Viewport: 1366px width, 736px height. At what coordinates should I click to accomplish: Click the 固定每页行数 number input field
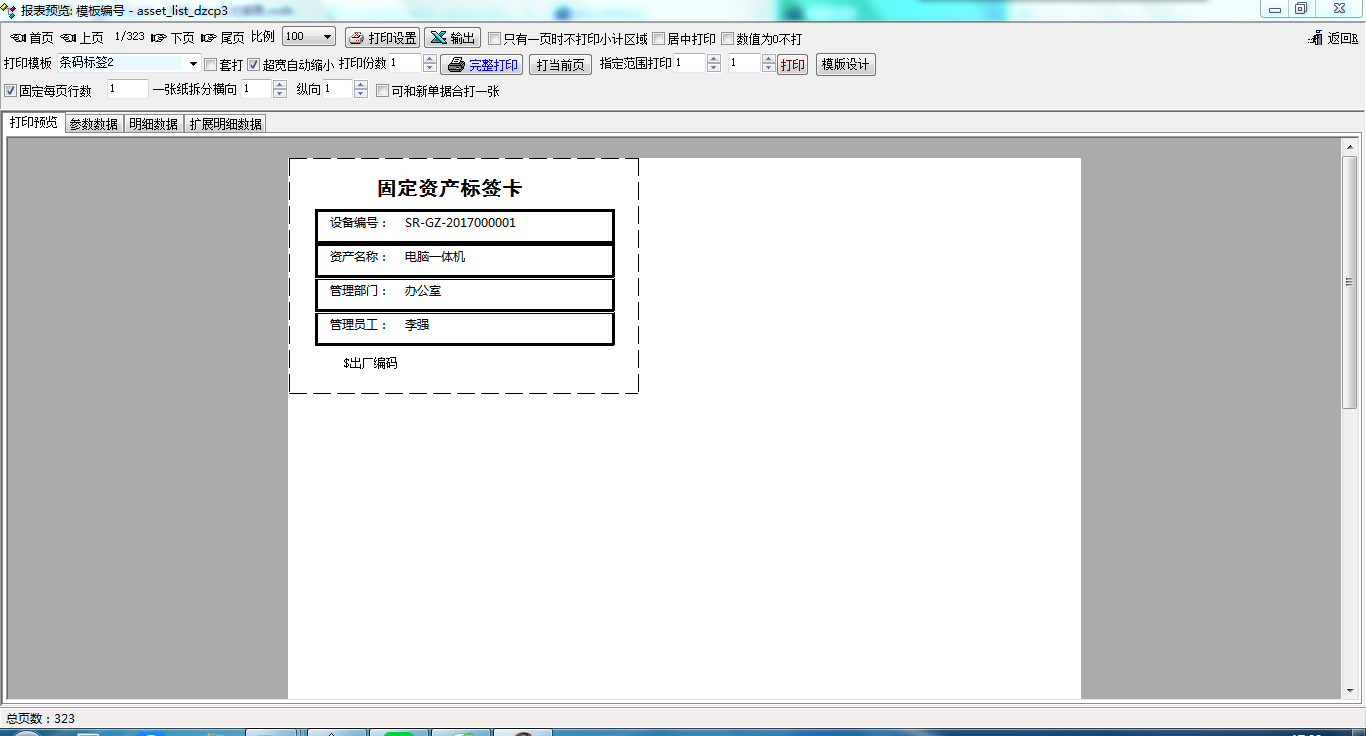[x=127, y=90]
